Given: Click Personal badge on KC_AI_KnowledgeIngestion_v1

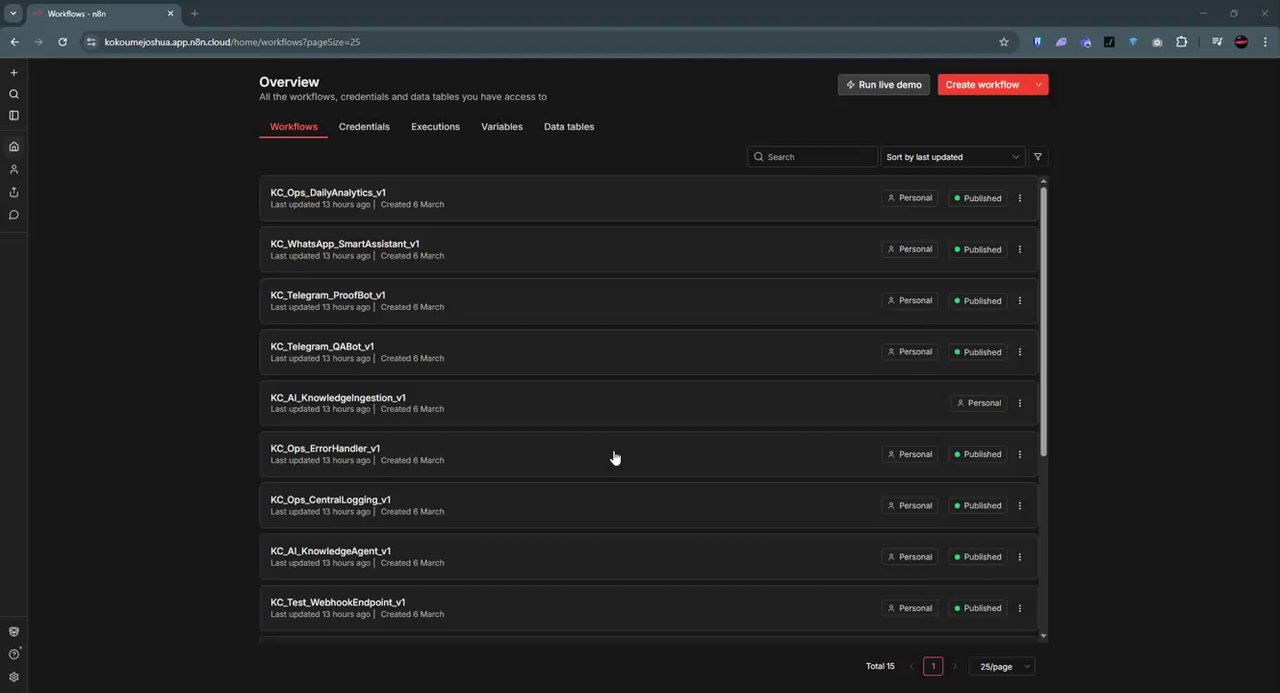Looking at the screenshot, I should coord(979,403).
